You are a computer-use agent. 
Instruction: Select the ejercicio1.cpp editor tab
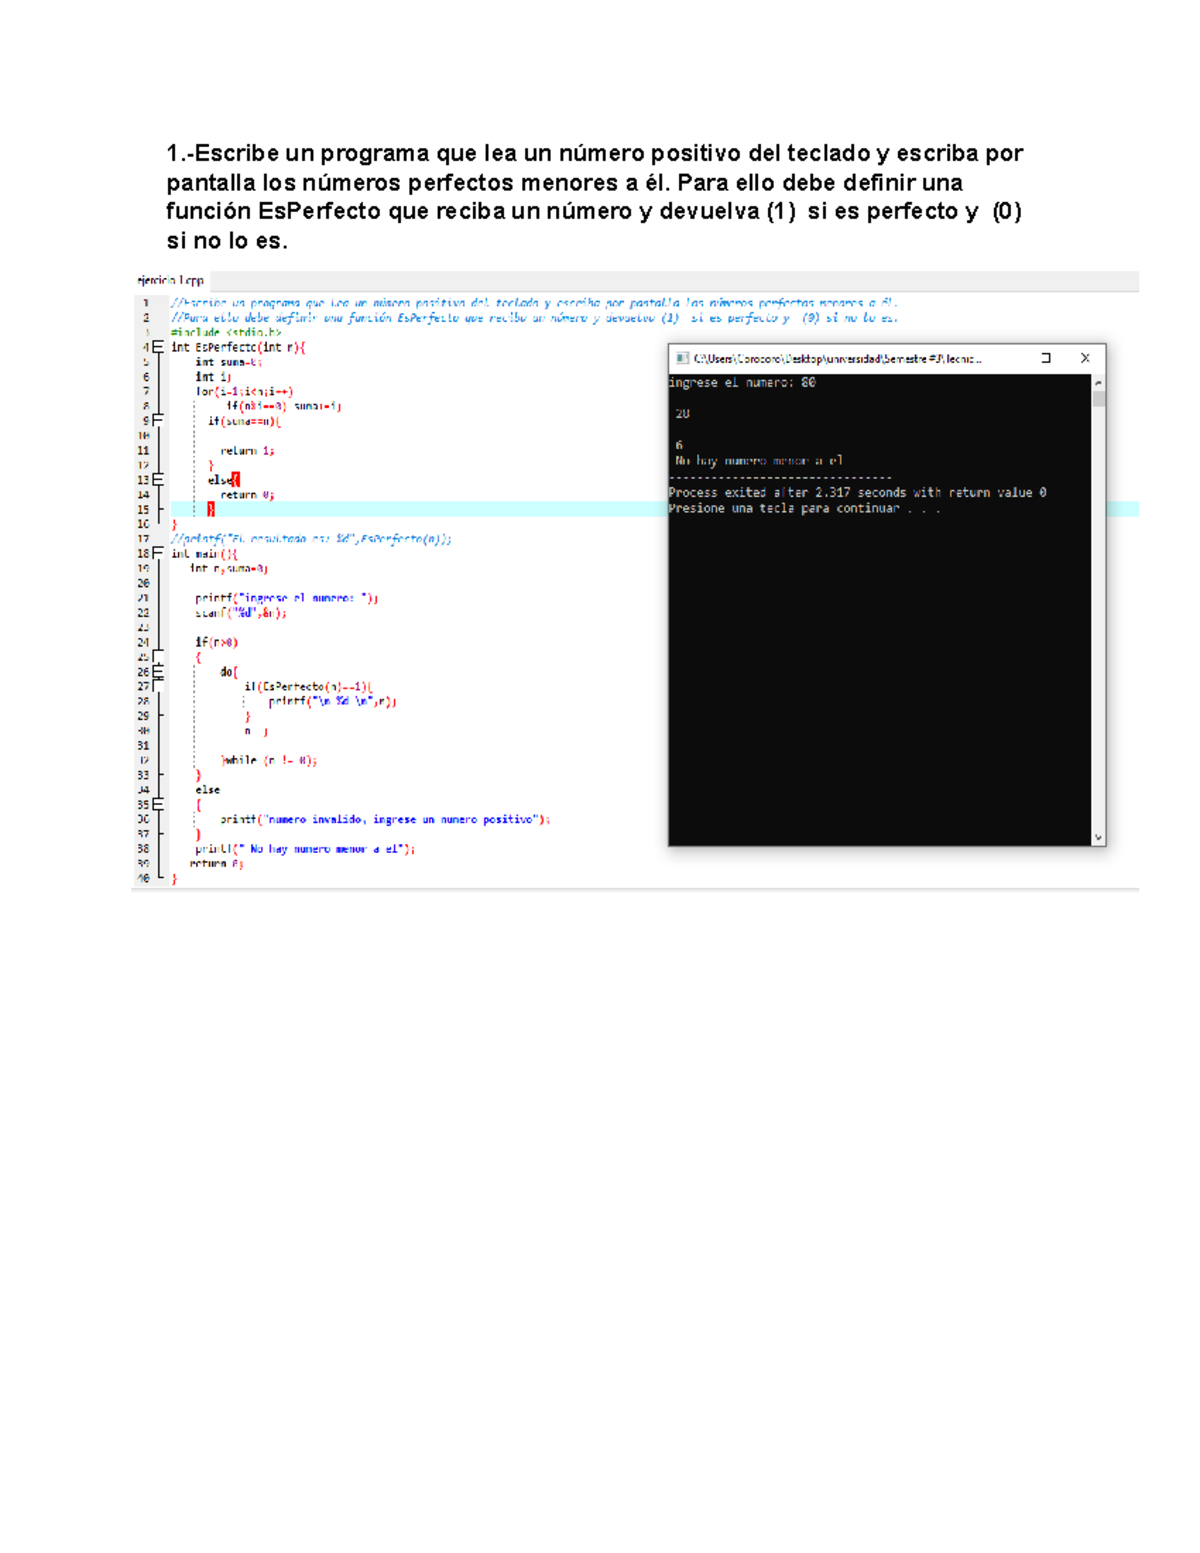171,281
